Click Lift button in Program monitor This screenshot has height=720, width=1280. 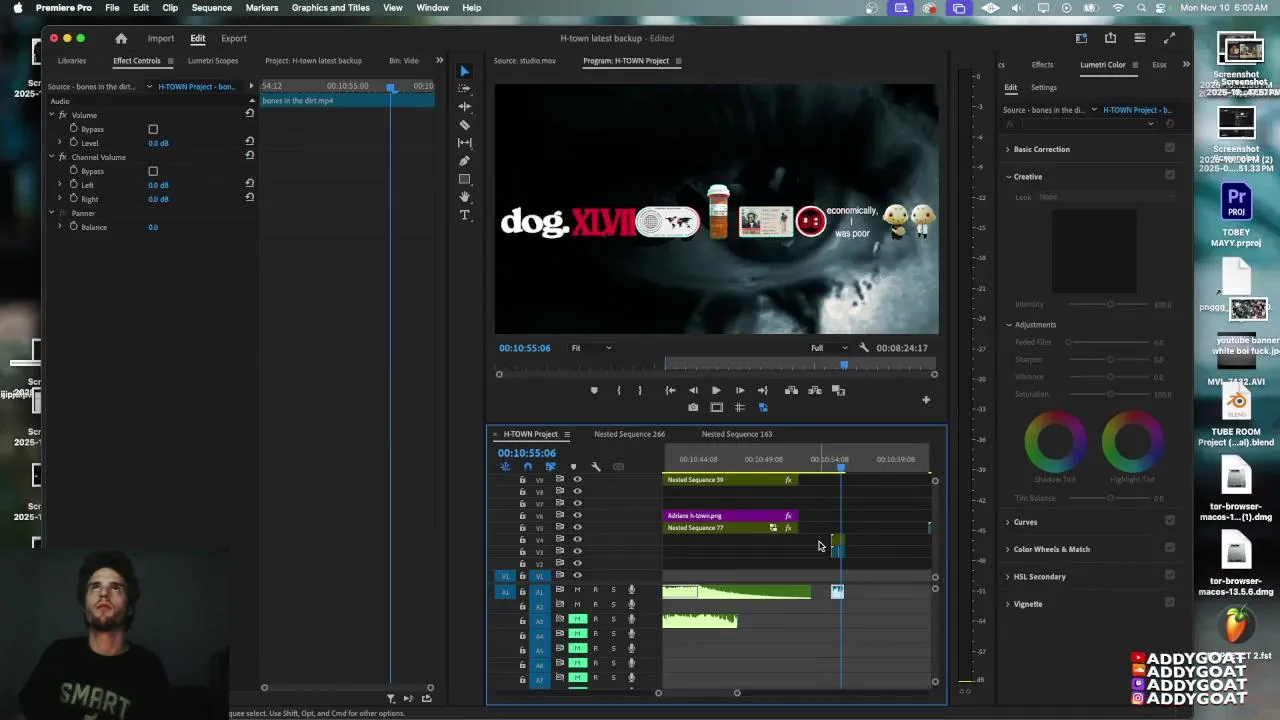coord(791,390)
